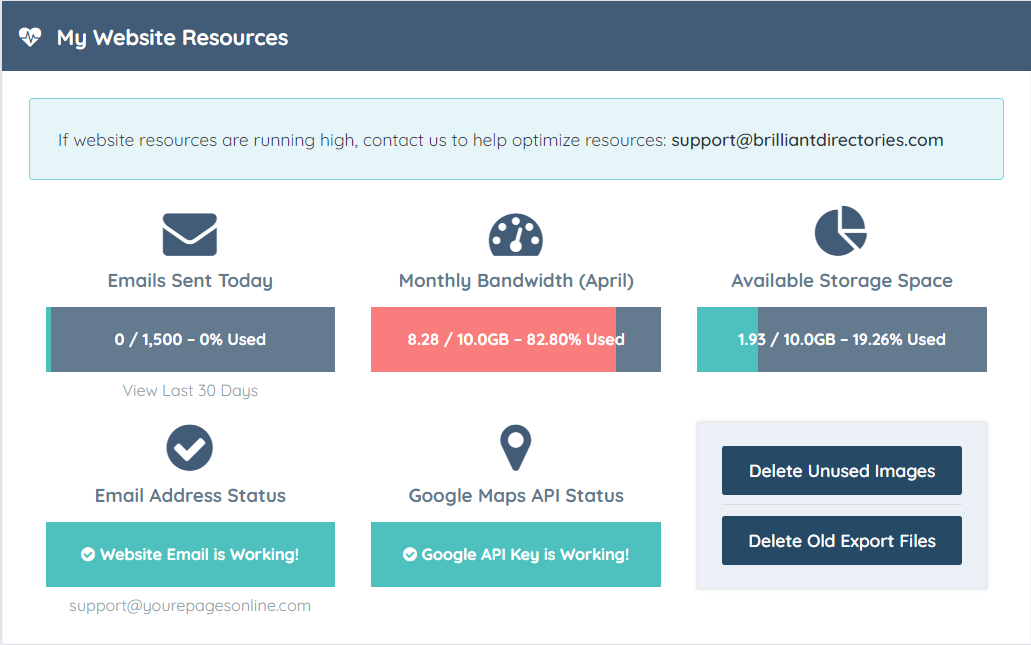Click the map pin icon for Google Maps API
The image size is (1031, 645).
coord(515,447)
